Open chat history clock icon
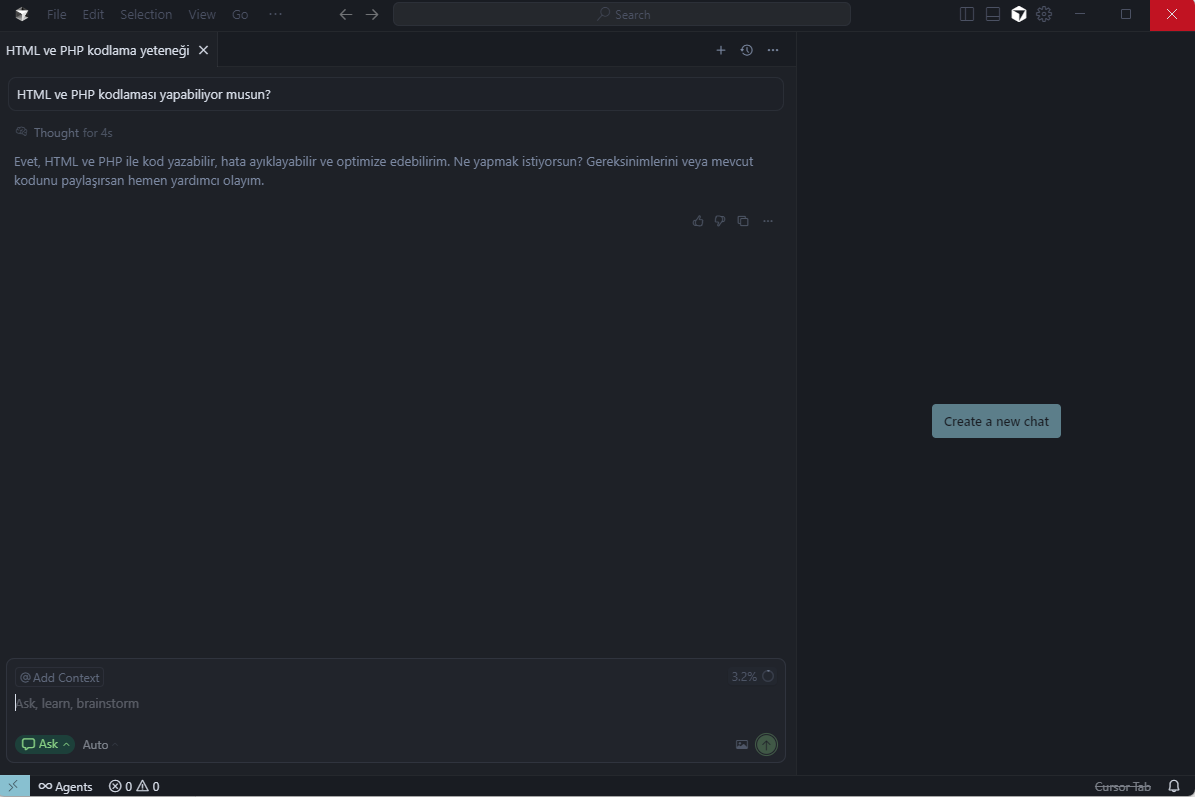1195x797 pixels. pyautogui.click(x=746, y=50)
